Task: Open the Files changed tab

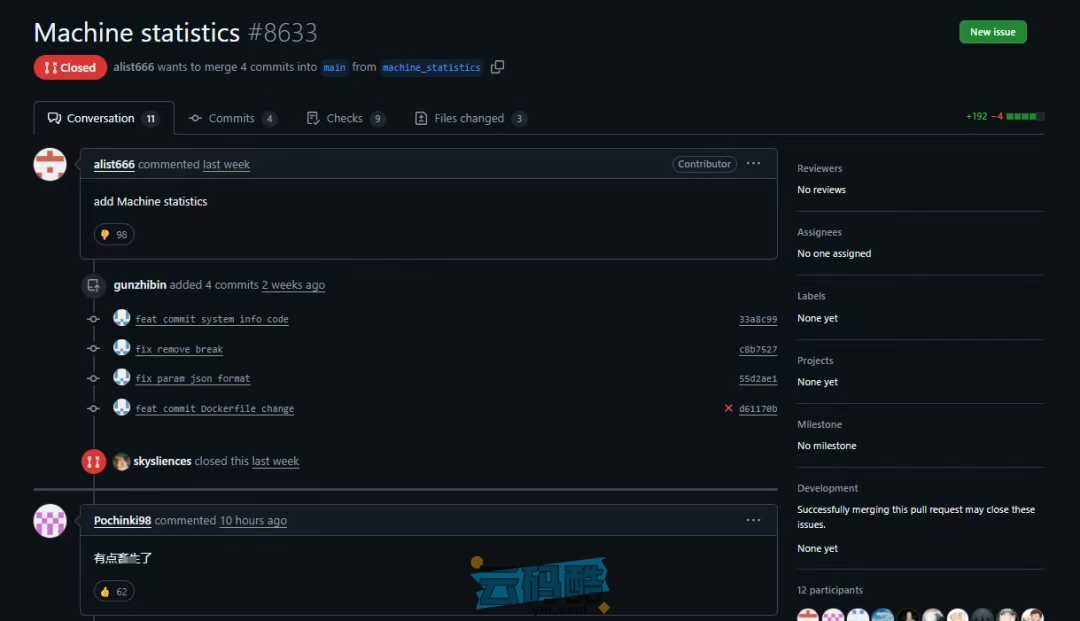Action: 468,118
